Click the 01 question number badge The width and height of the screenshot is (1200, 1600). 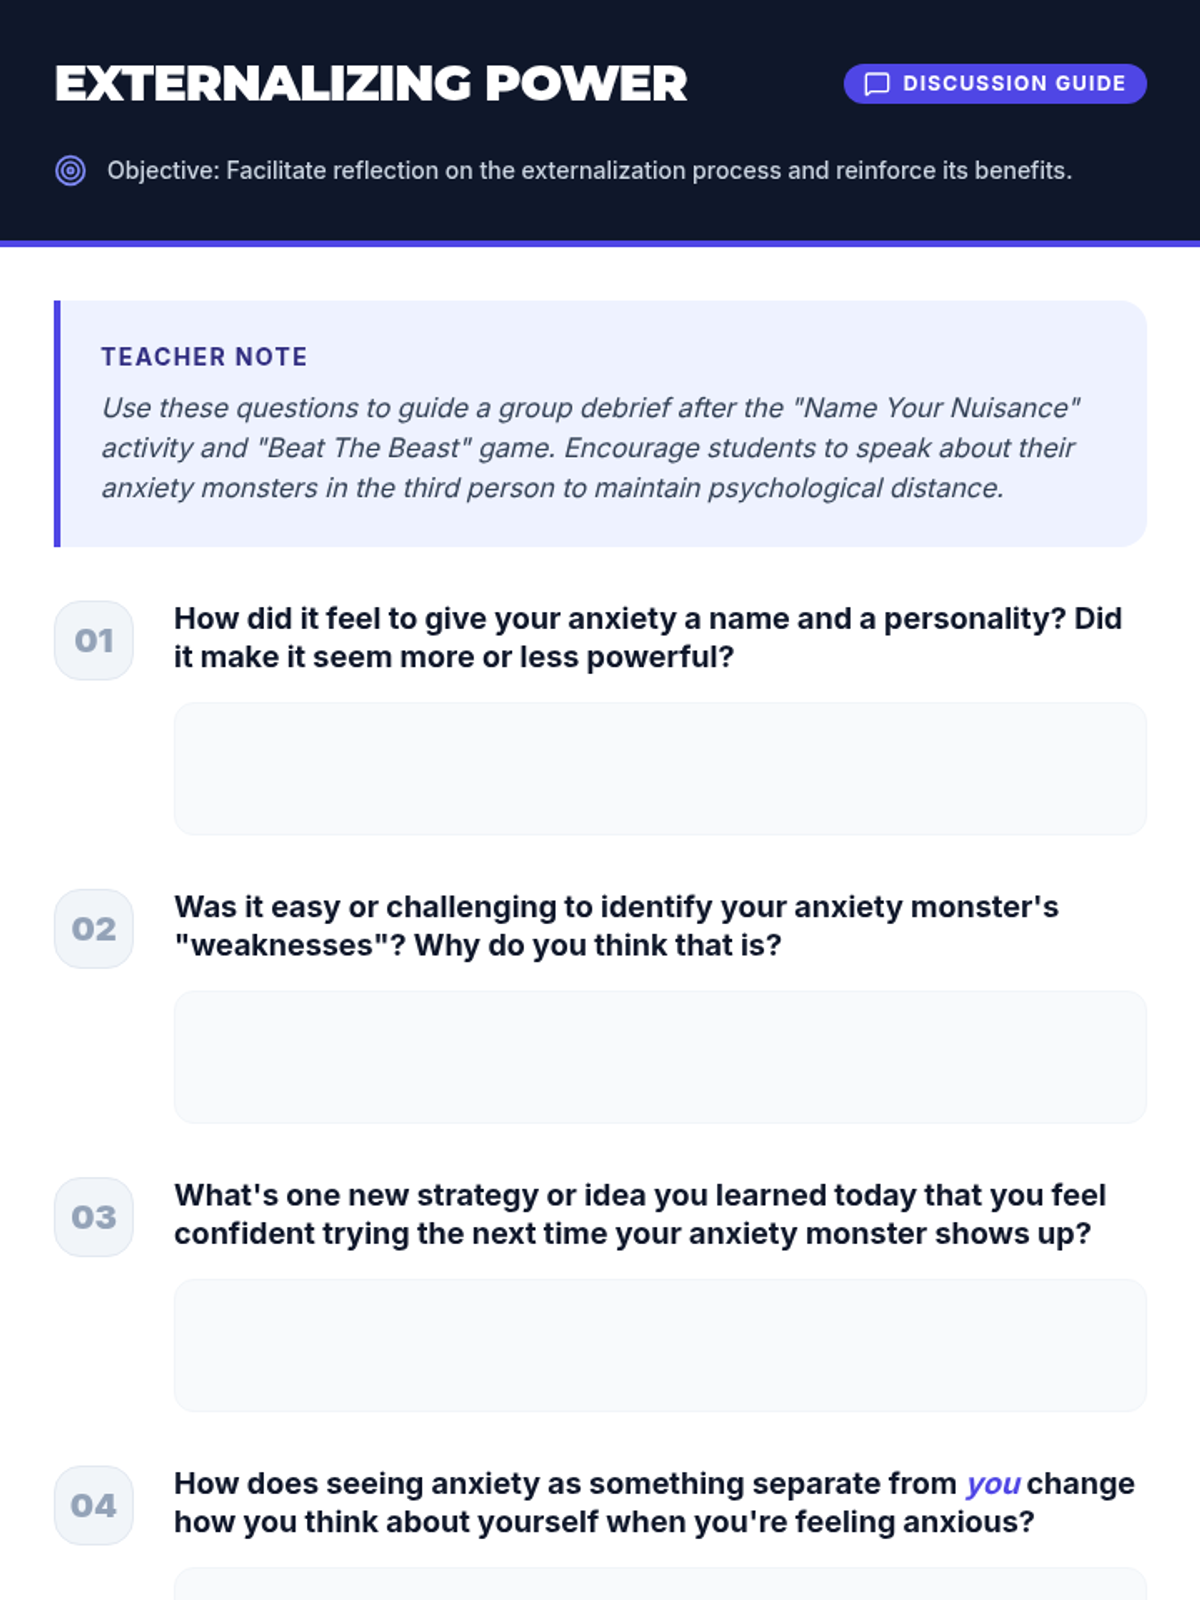tap(94, 641)
